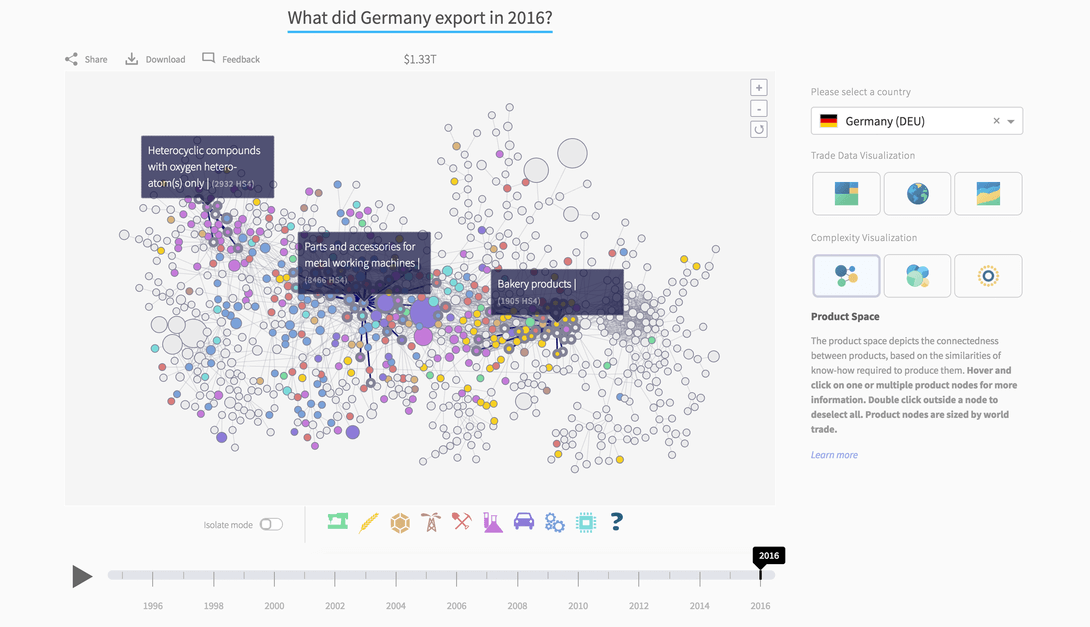The width and height of the screenshot is (1090, 627).
Task: Filter by the agriculture wheat icon
Action: 369,522
